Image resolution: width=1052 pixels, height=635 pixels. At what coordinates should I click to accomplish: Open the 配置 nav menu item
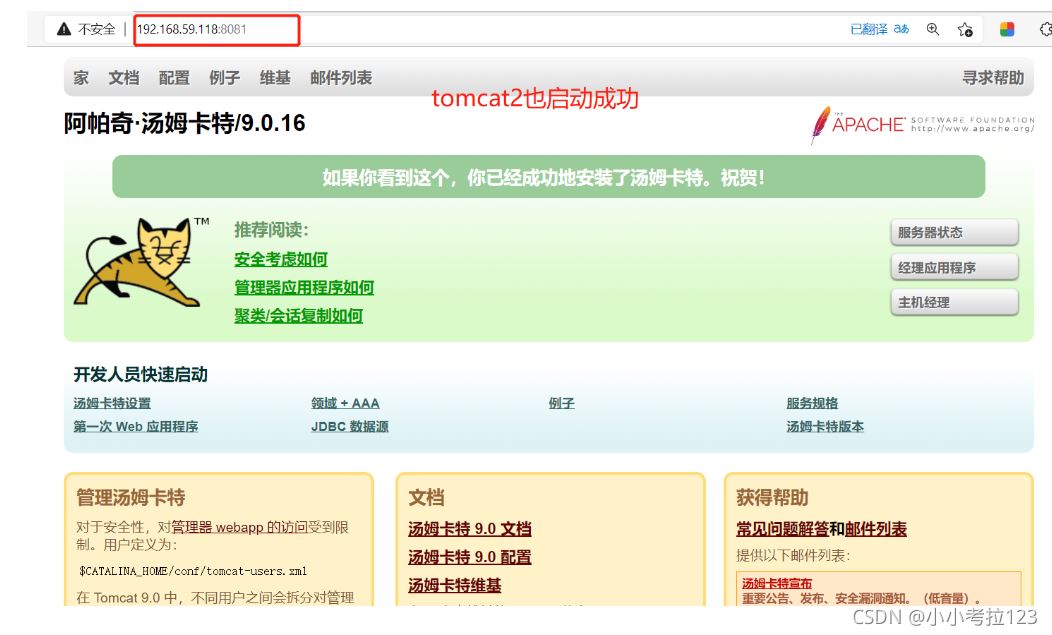[x=174, y=78]
